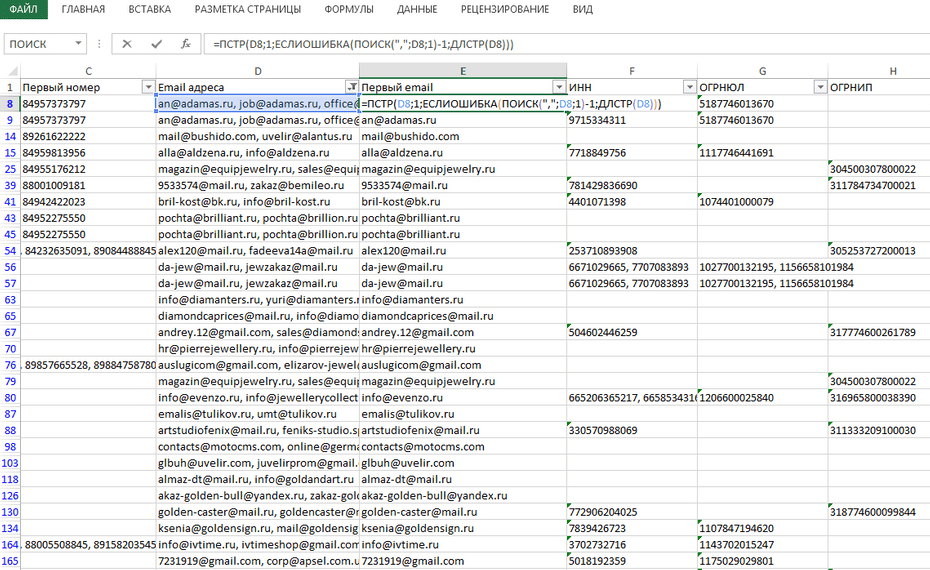Click cell hr@pierrejewellery.ru in Первый email column

click(x=463, y=349)
